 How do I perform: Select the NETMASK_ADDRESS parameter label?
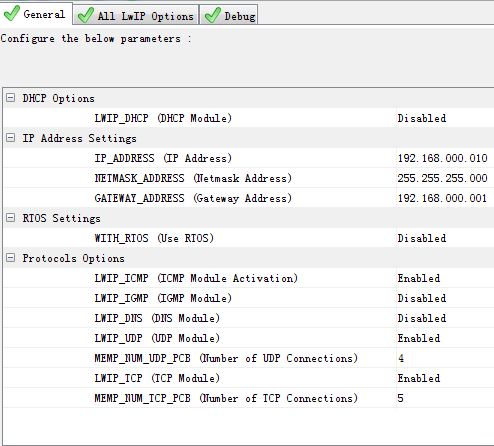[193, 178]
